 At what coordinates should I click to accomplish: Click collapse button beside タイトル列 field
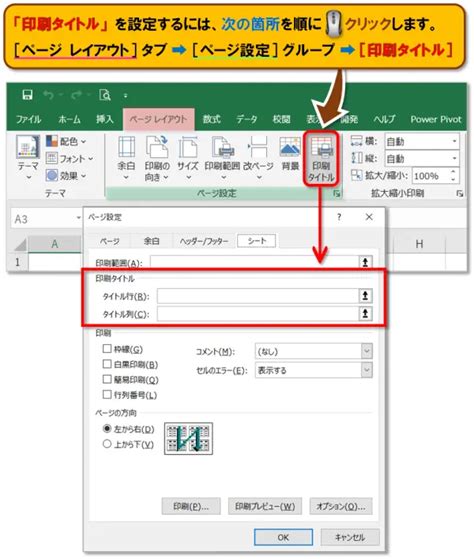pos(365,314)
